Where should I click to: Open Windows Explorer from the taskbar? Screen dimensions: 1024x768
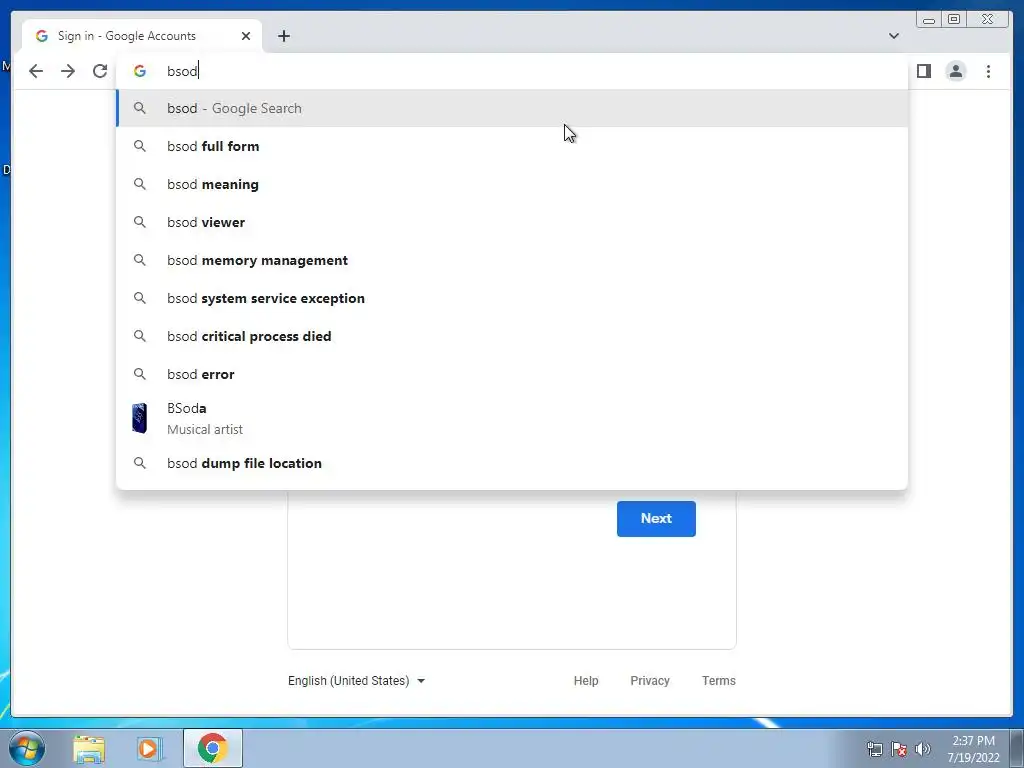point(89,748)
